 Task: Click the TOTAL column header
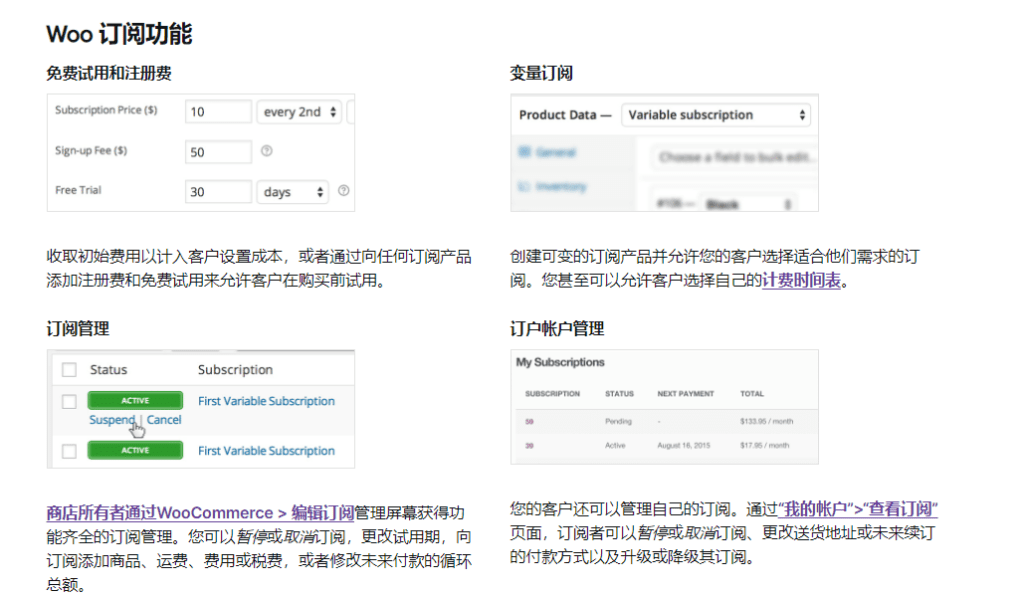pos(752,394)
